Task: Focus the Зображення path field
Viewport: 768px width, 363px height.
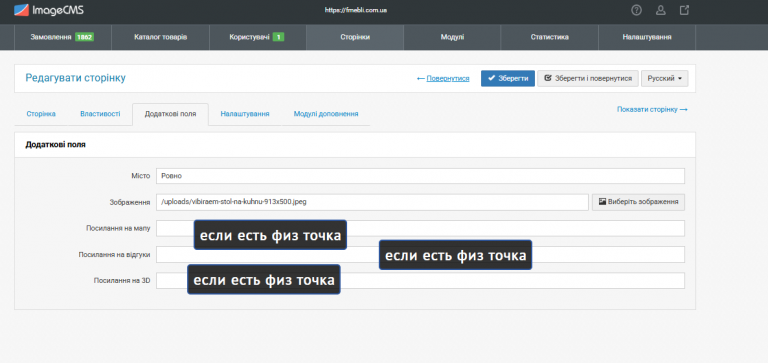Action: [372, 202]
